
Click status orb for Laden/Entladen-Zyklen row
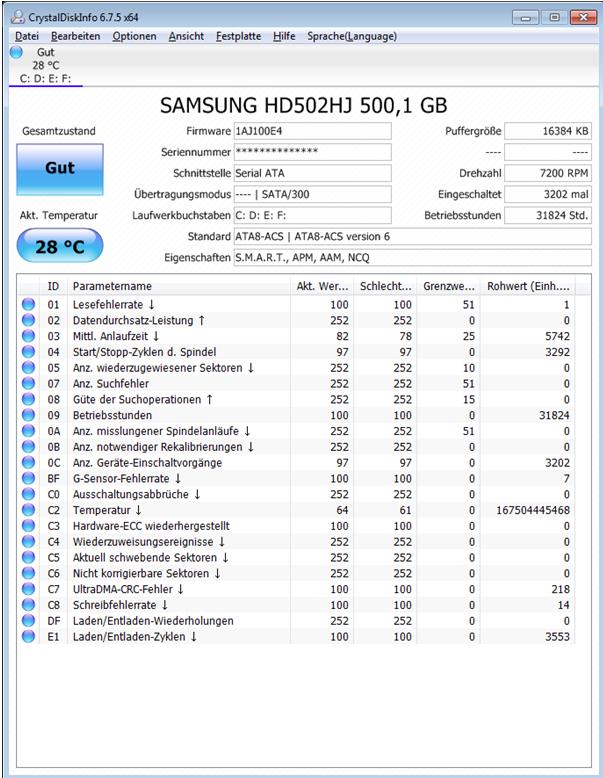click(x=28, y=636)
